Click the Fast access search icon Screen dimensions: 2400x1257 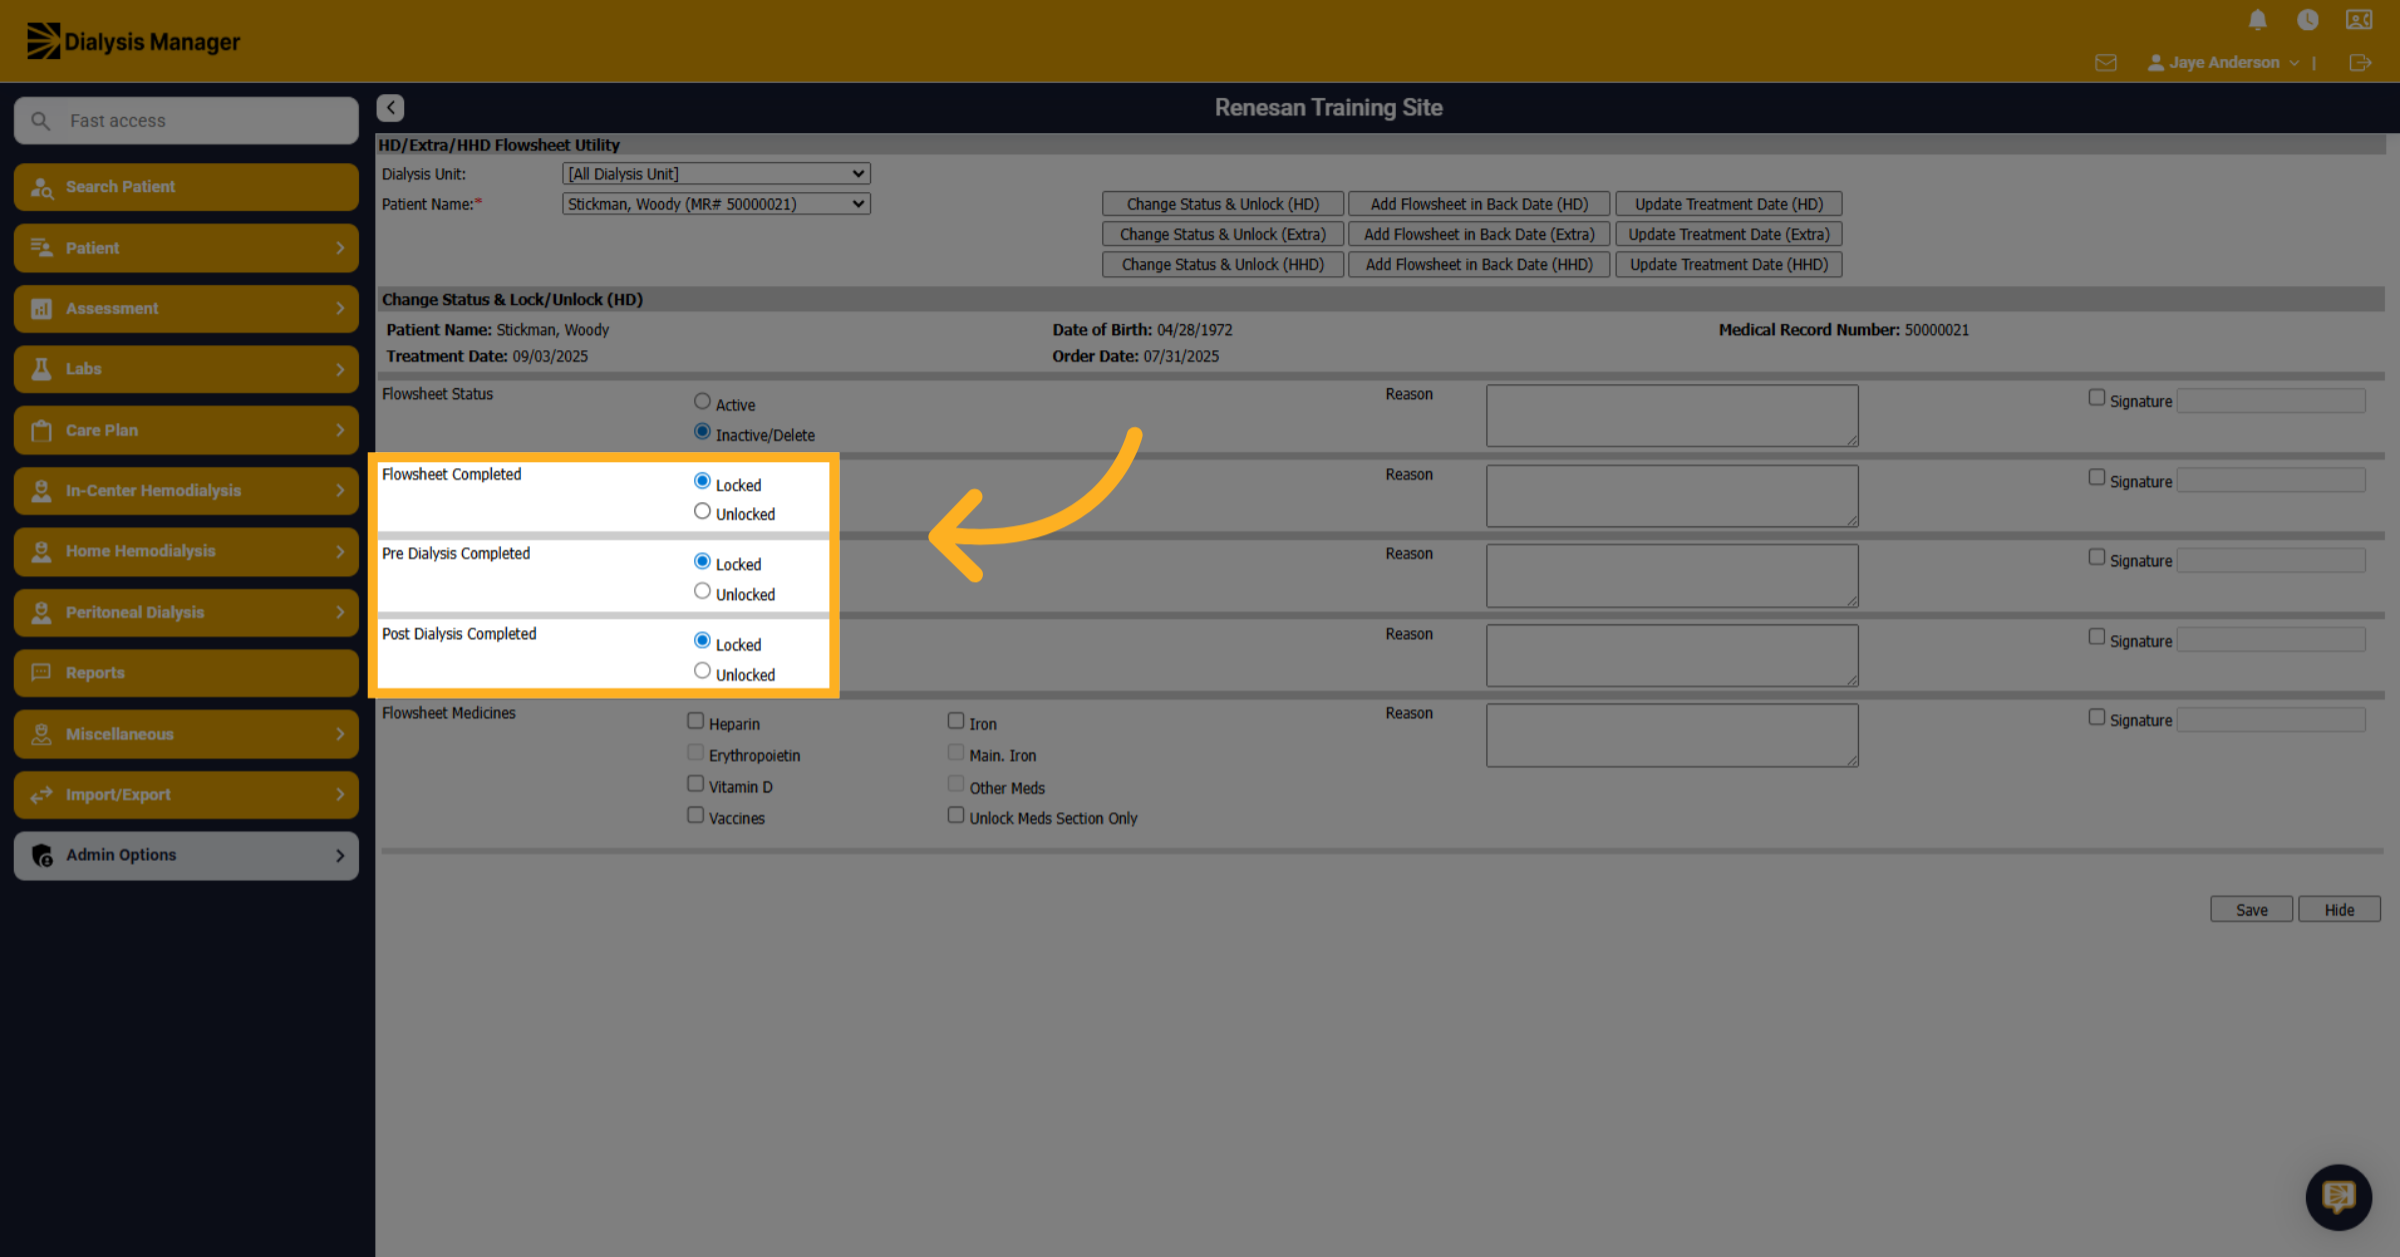[41, 121]
